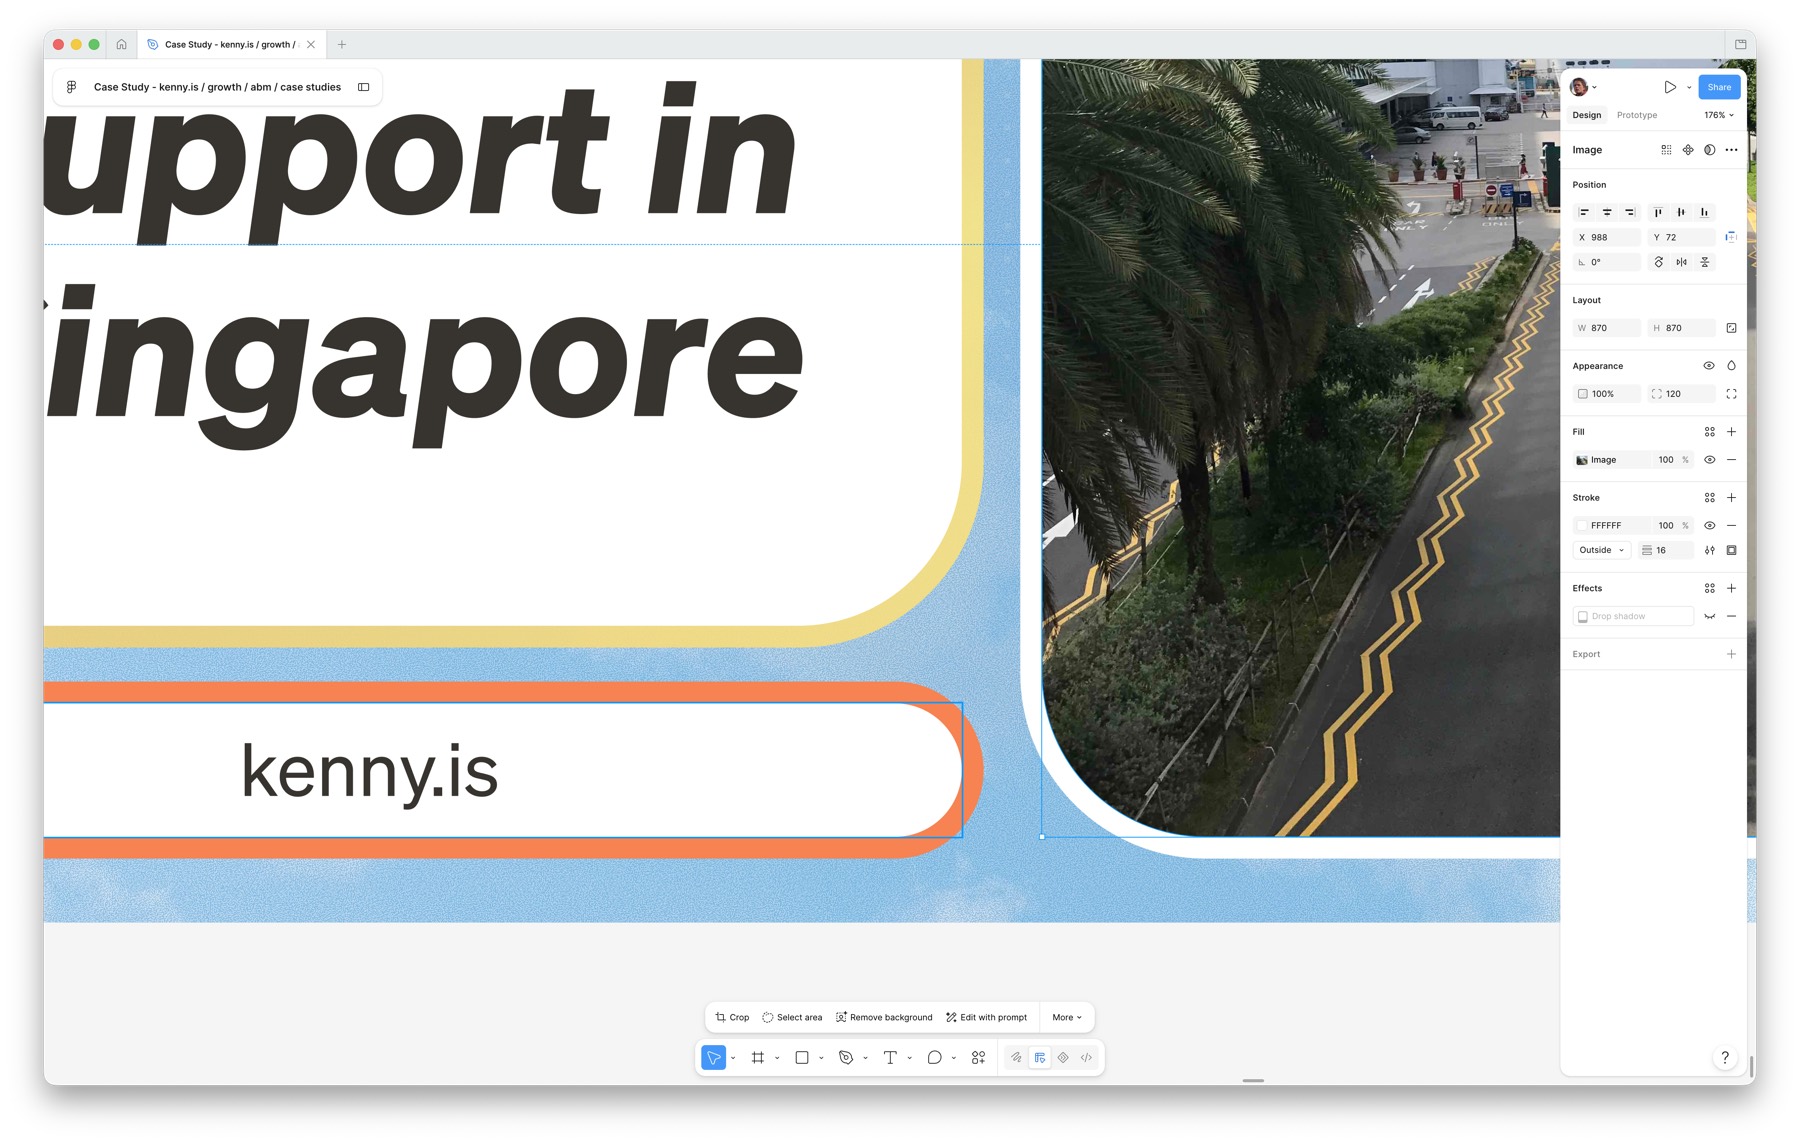1800x1143 pixels.
Task: Click the Share button
Action: pos(1719,87)
